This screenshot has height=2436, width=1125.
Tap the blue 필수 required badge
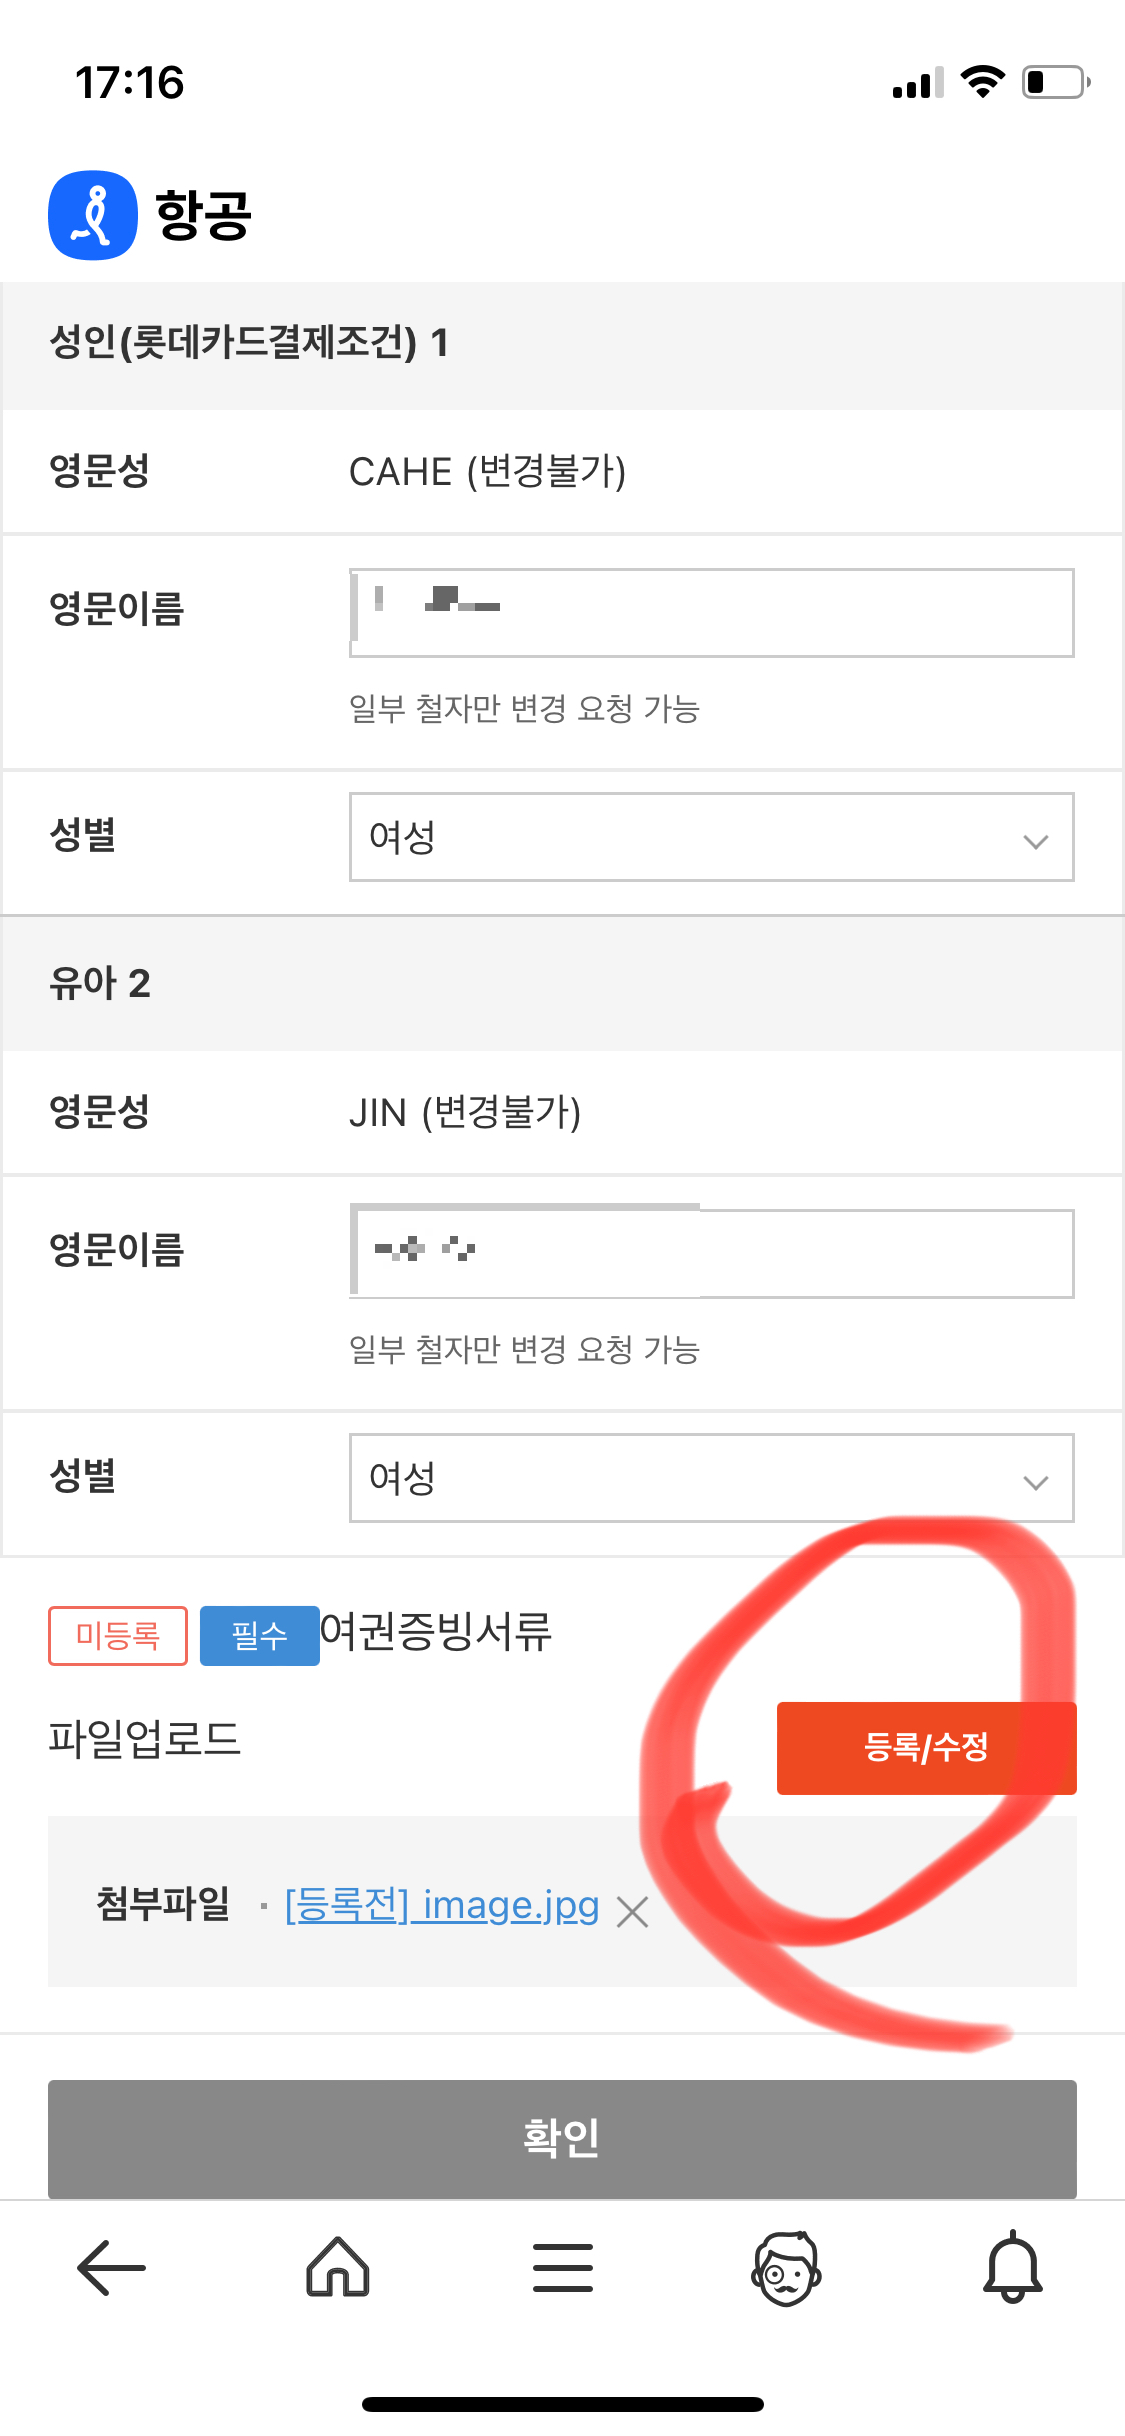(259, 1636)
